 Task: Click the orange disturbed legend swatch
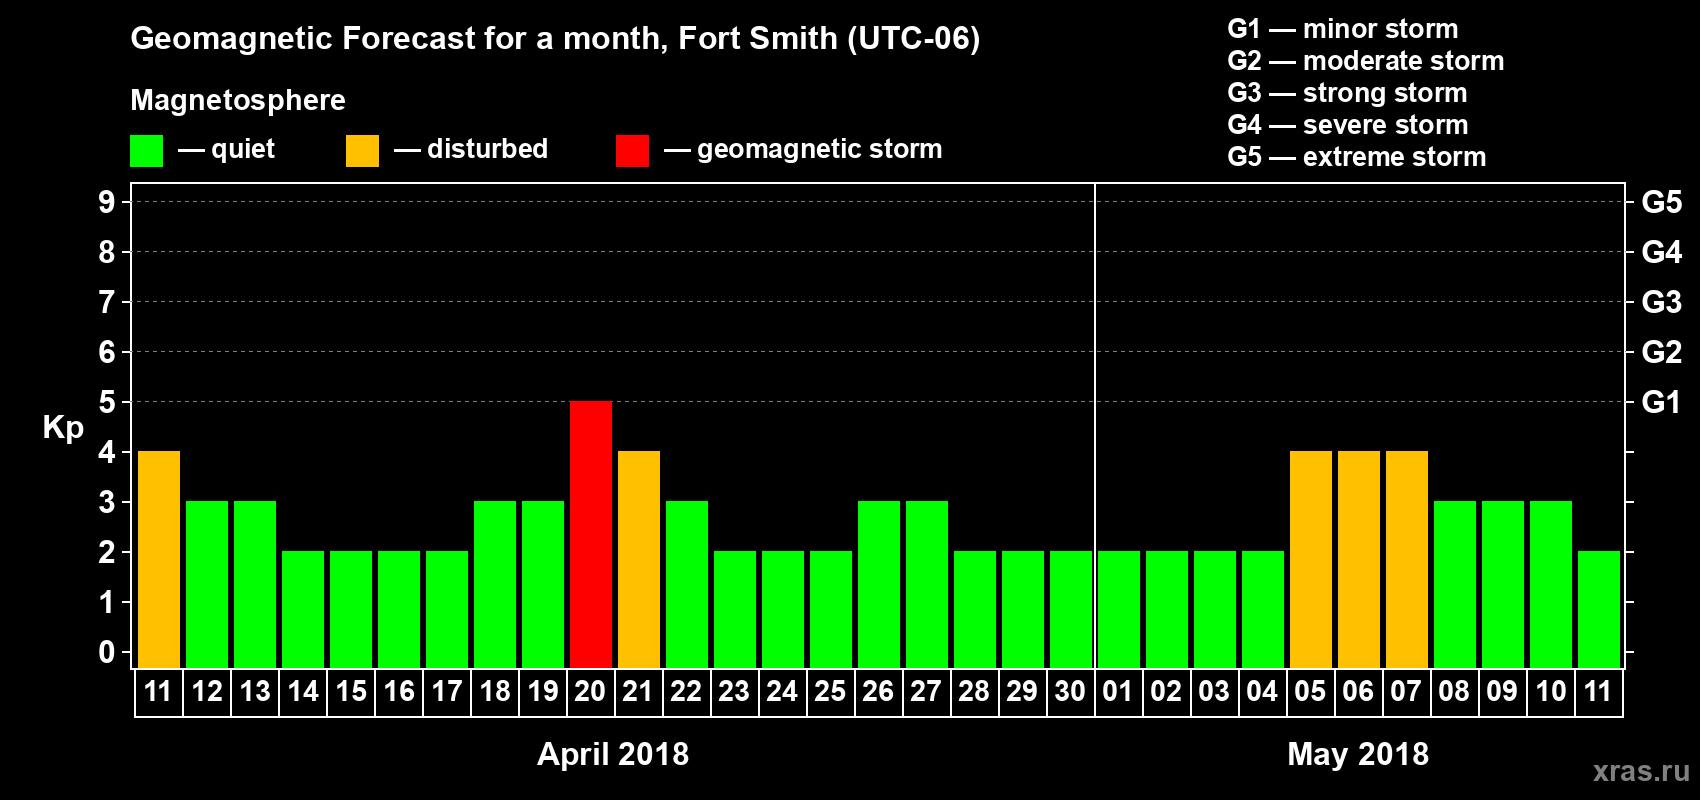coord(362,151)
